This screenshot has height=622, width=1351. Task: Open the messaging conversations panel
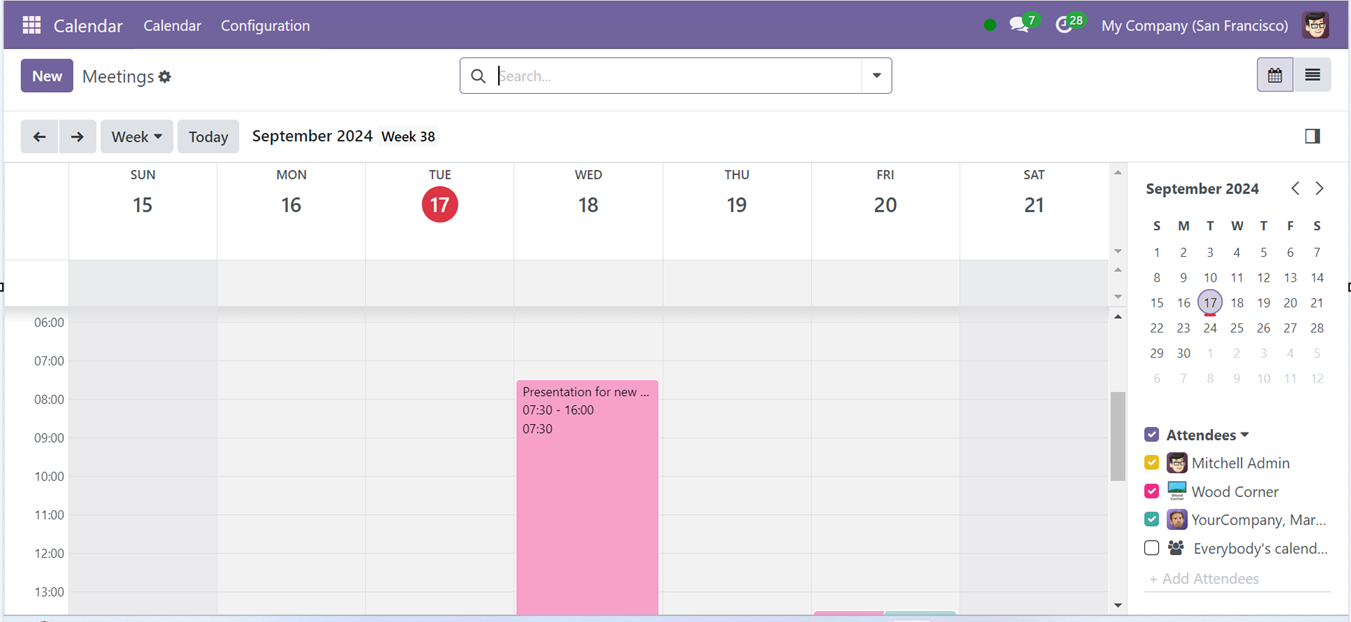coord(1016,24)
